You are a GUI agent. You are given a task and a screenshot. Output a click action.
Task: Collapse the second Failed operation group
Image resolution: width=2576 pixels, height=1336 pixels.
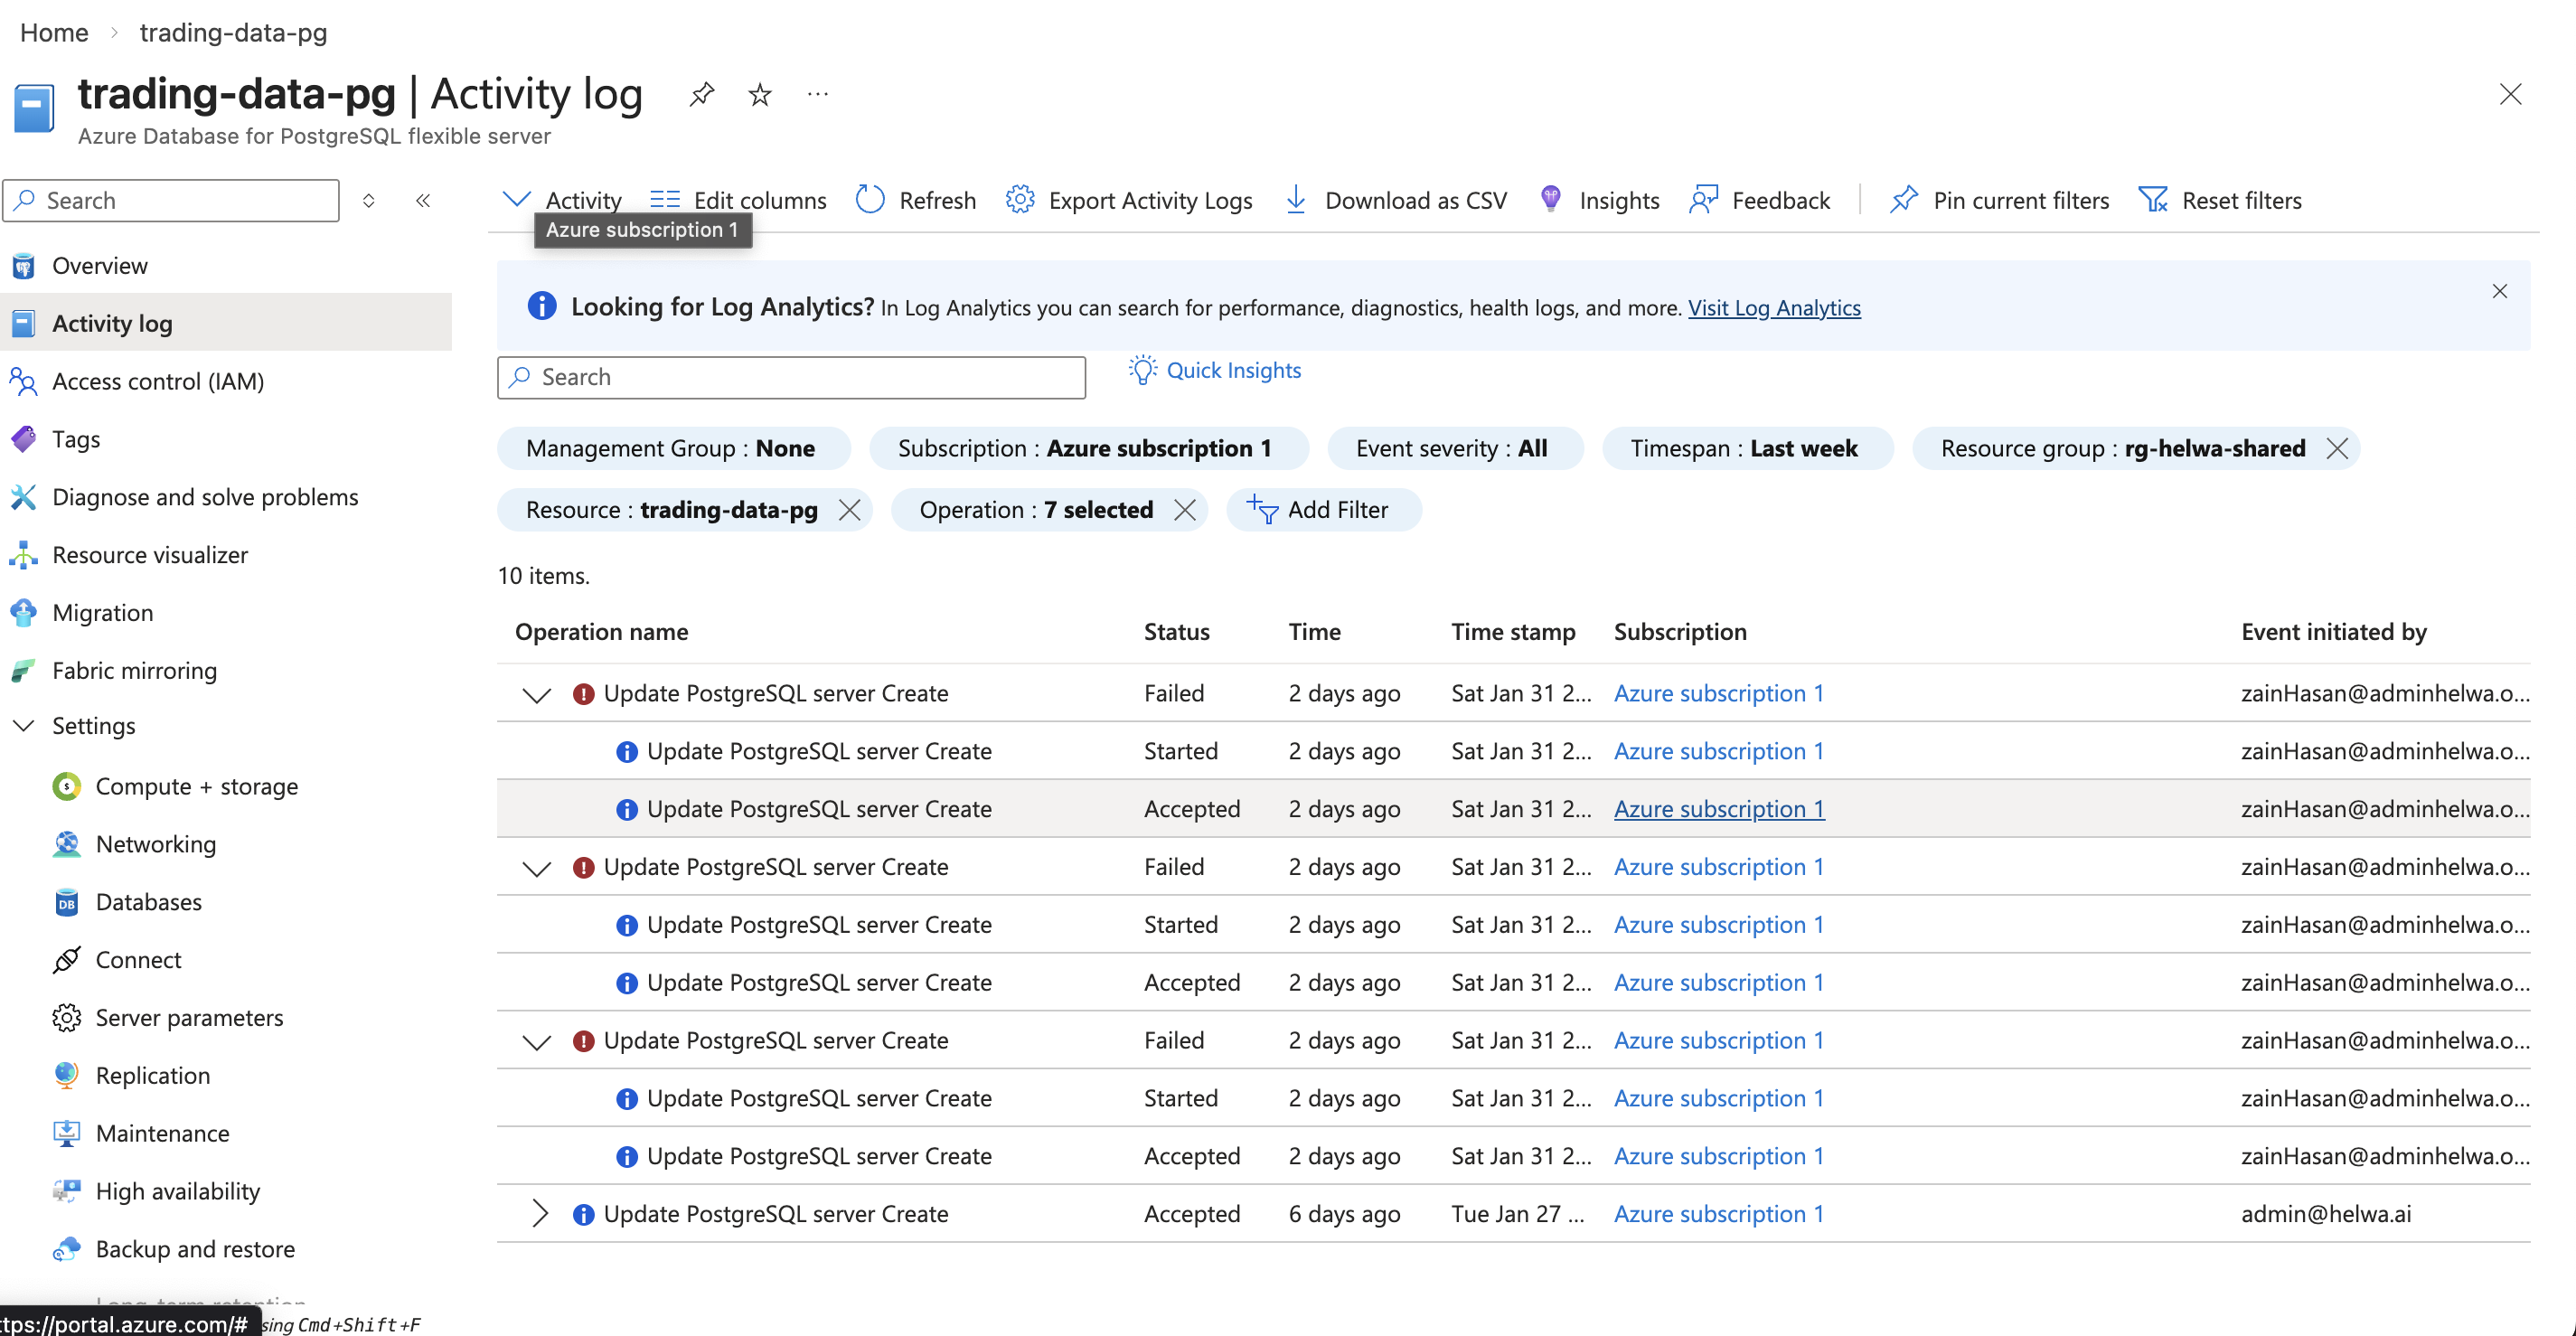point(538,868)
